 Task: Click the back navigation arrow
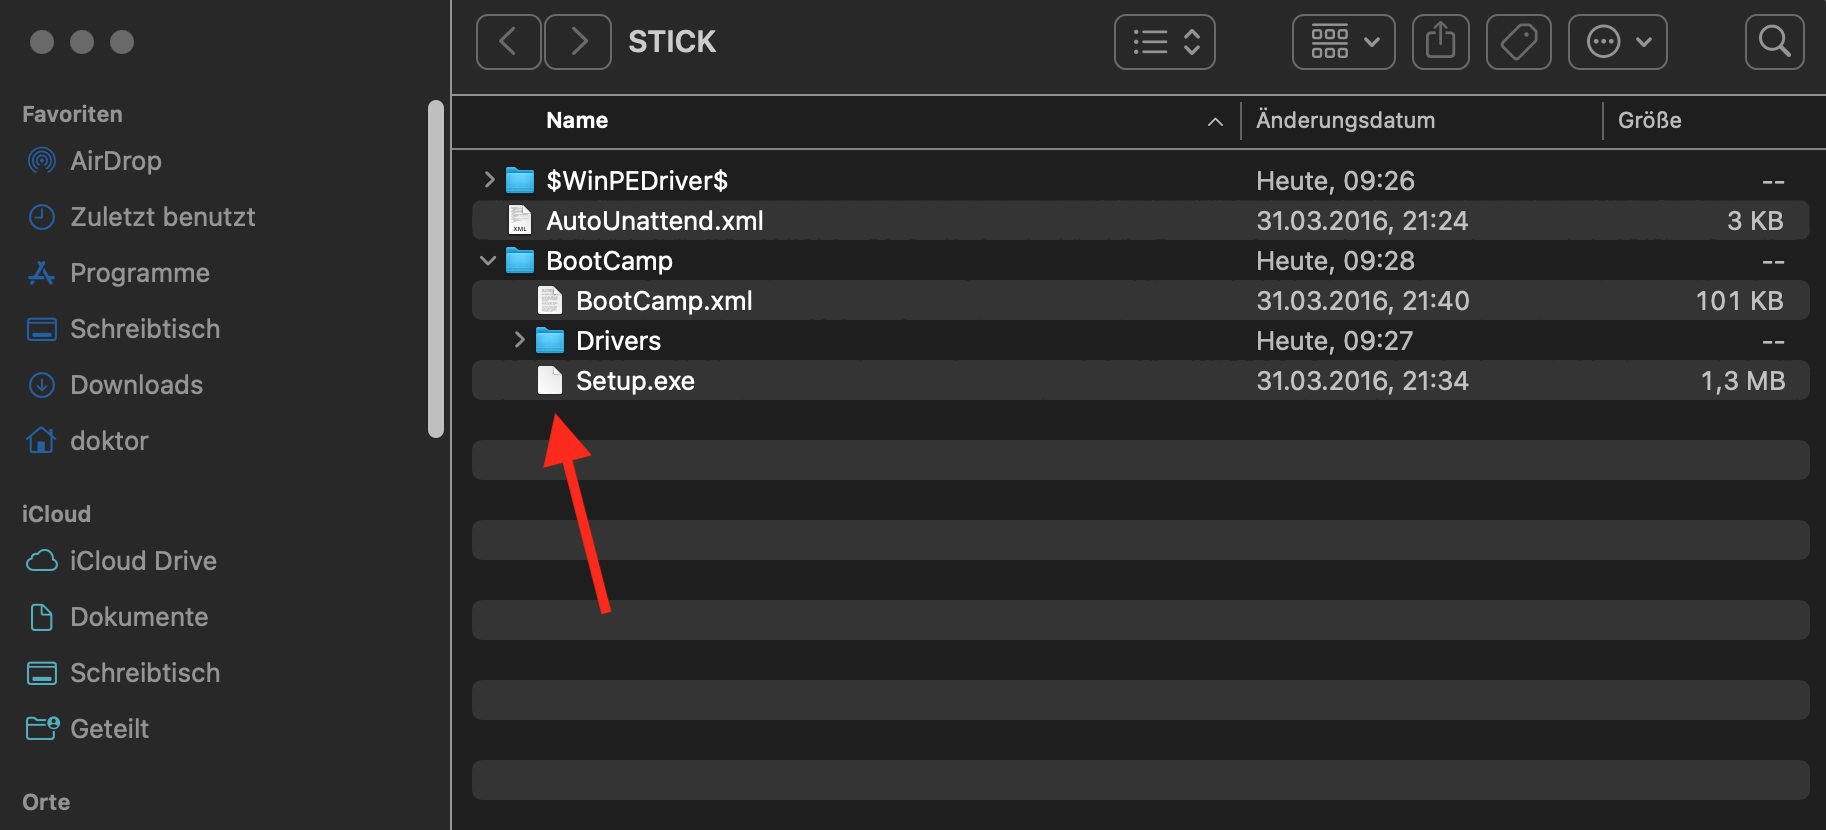(508, 42)
